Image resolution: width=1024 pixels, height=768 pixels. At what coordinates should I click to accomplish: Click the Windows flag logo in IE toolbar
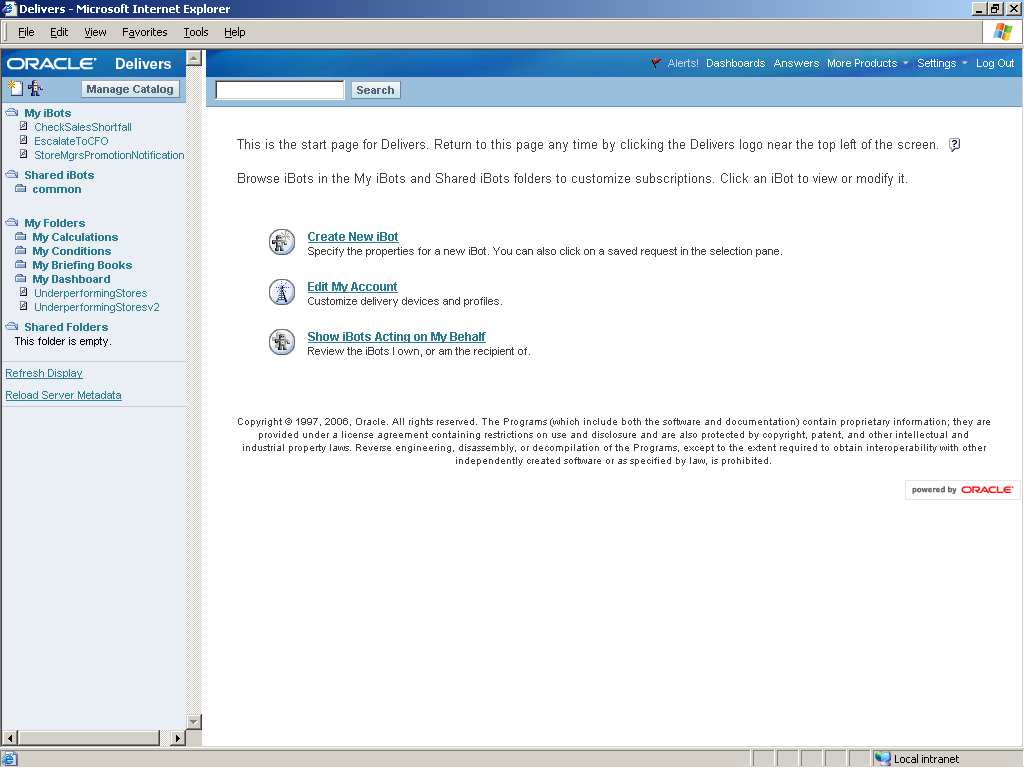coord(1002,31)
